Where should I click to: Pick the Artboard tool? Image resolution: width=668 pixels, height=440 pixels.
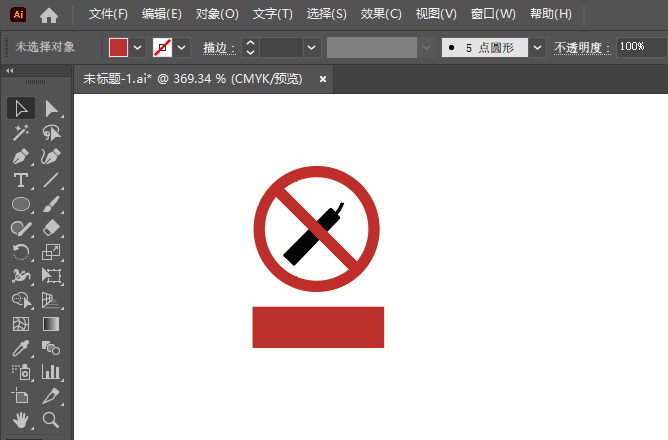[21, 396]
